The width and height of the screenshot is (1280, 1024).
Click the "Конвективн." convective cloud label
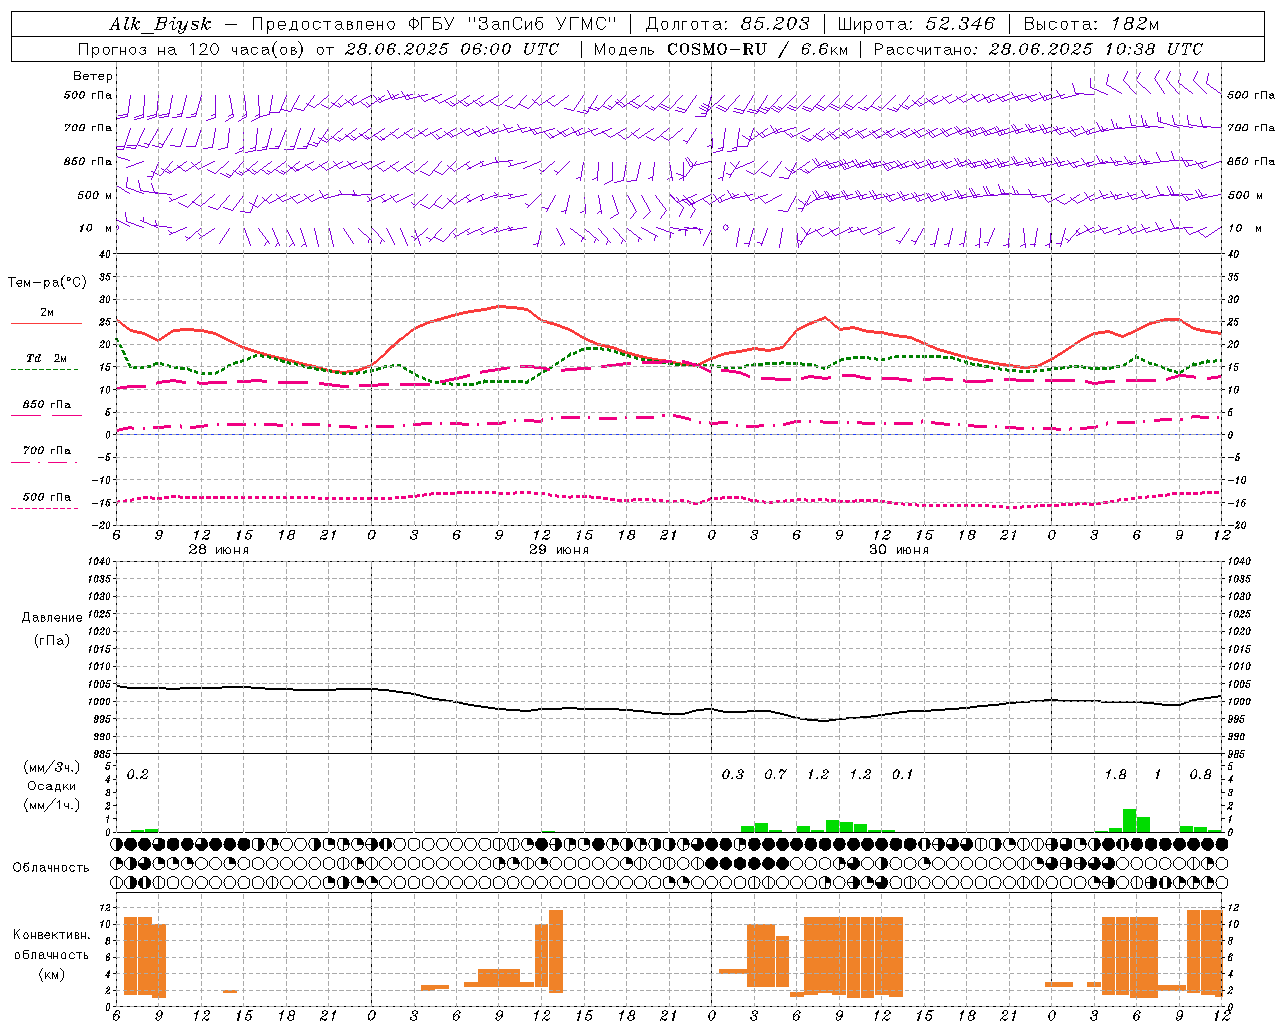pos(52,935)
